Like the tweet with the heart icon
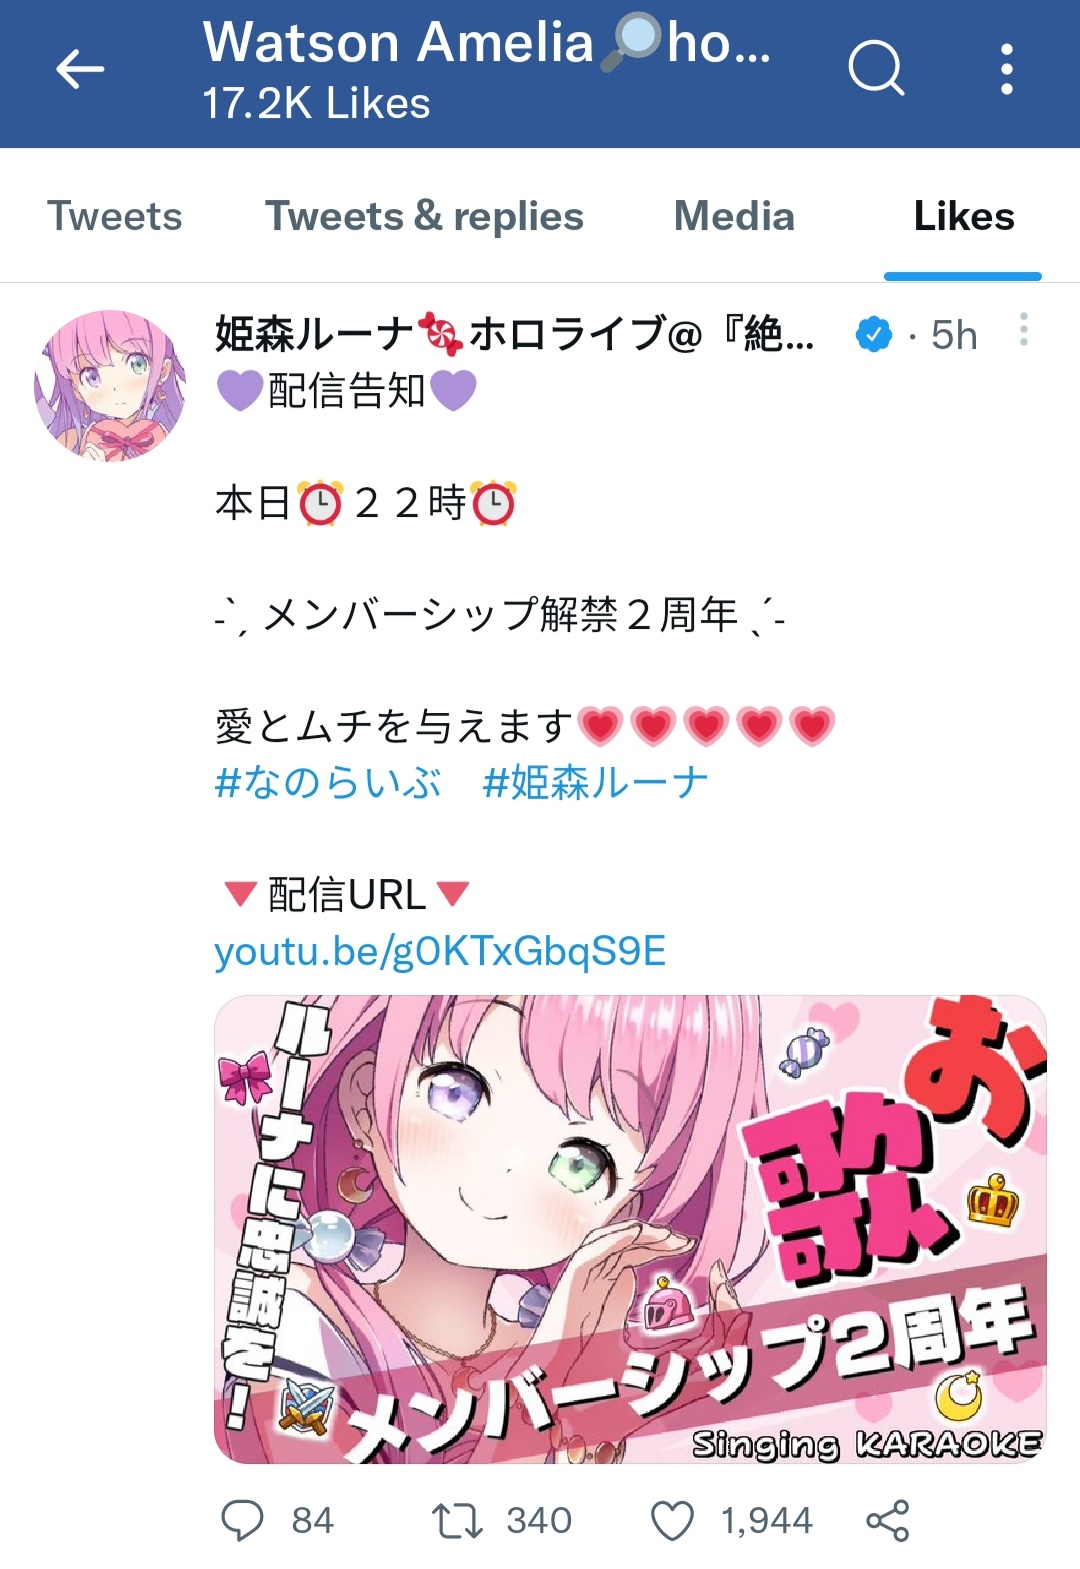The height and width of the screenshot is (1569, 1080). [672, 1521]
